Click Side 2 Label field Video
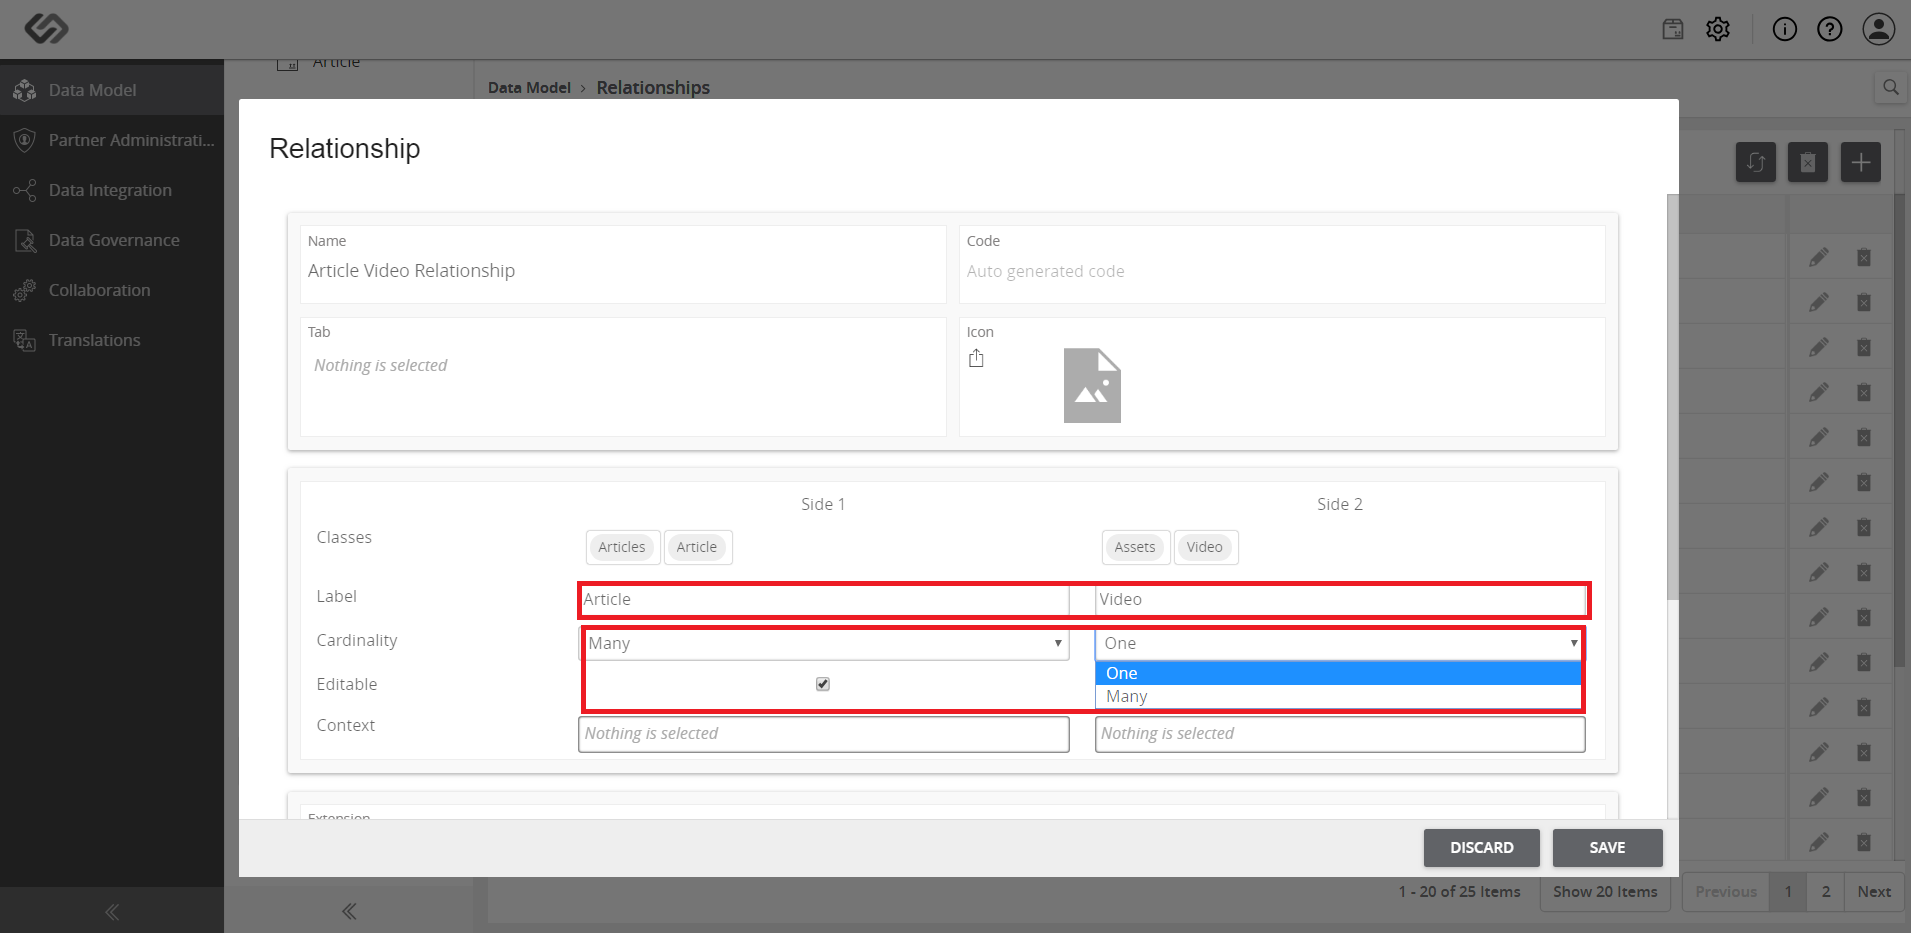This screenshot has height=933, width=1911. pyautogui.click(x=1341, y=599)
